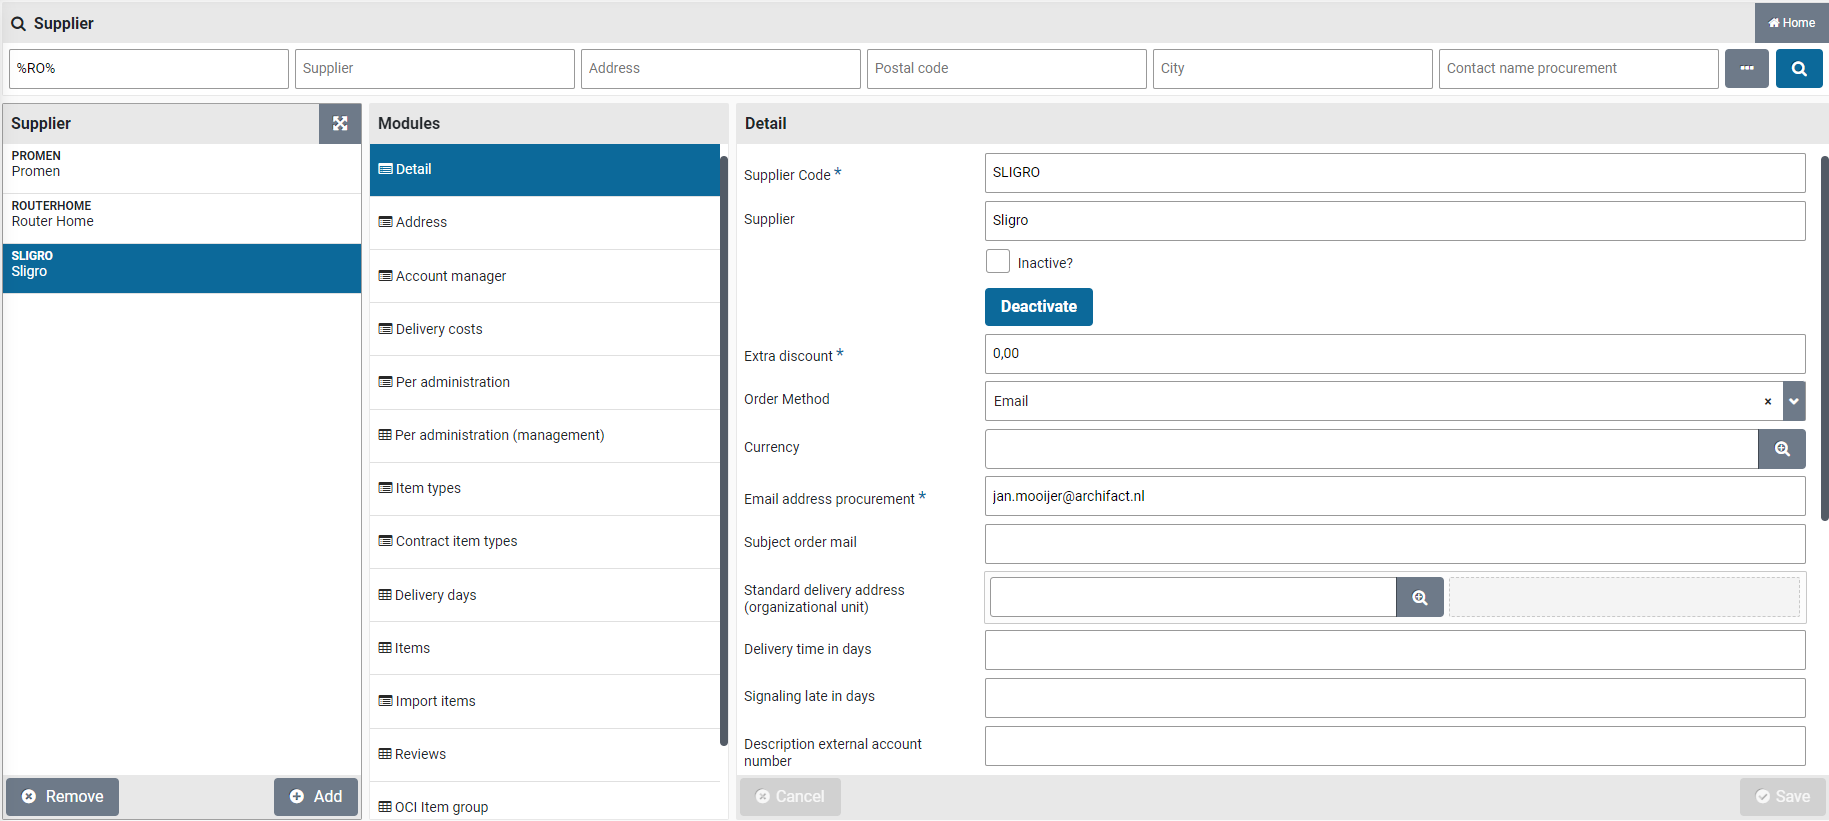Open the Contract item types module
Image resolution: width=1829 pixels, height=821 pixels.
tap(456, 541)
